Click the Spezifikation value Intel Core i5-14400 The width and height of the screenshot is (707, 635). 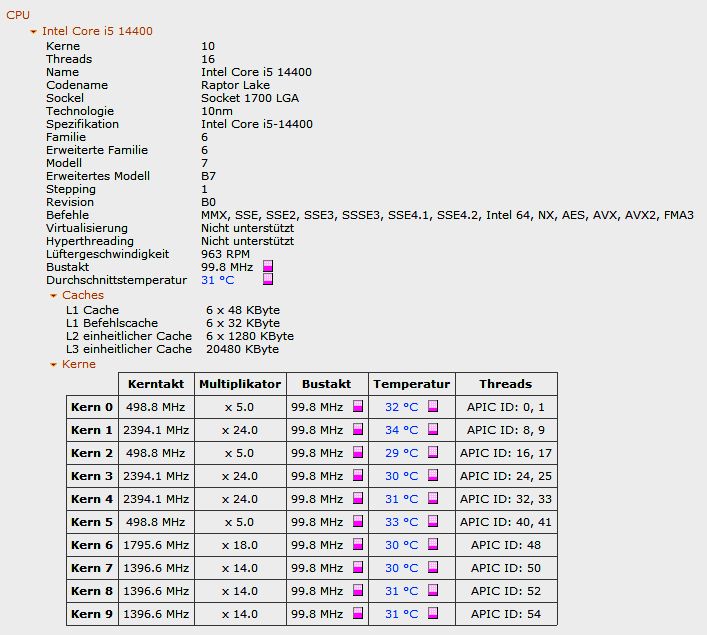pos(257,124)
